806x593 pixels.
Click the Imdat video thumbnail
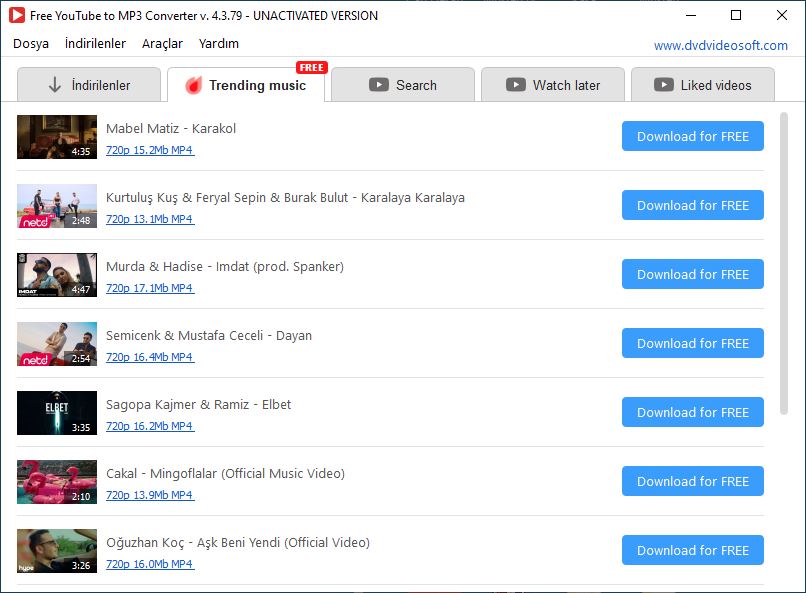point(57,274)
